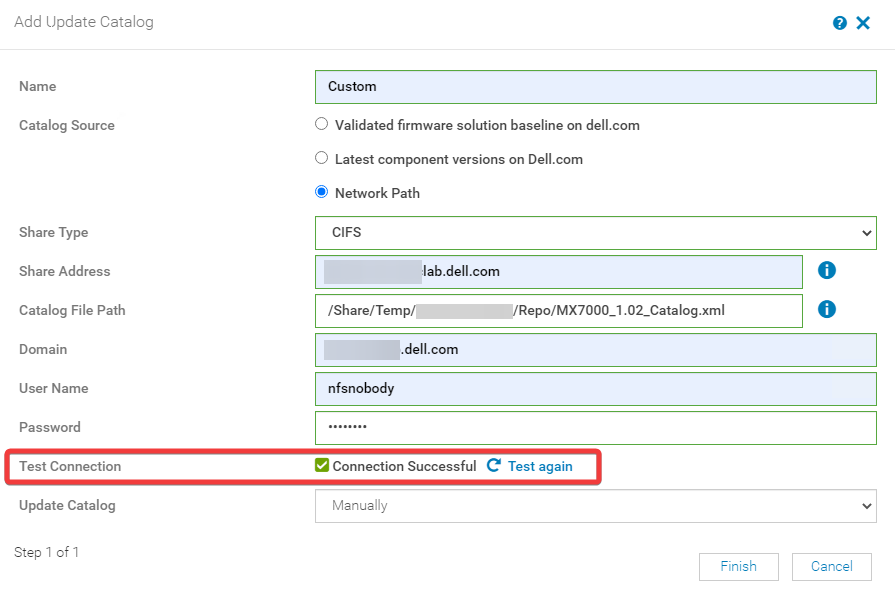Click the Update Catalog dropdown chevron
895x593 pixels.
867,505
